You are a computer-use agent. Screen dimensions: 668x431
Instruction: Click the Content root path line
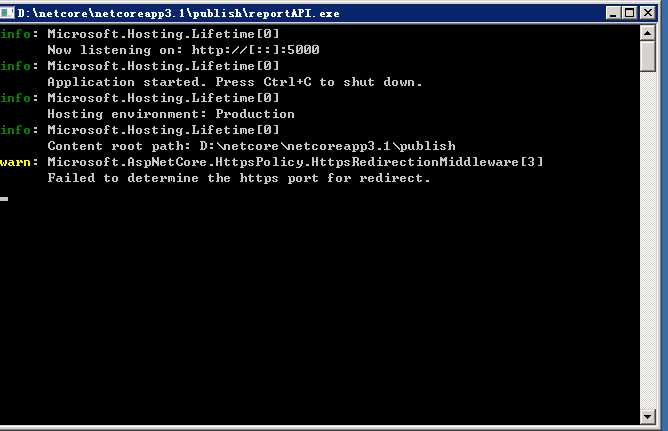pyautogui.click(x=251, y=146)
